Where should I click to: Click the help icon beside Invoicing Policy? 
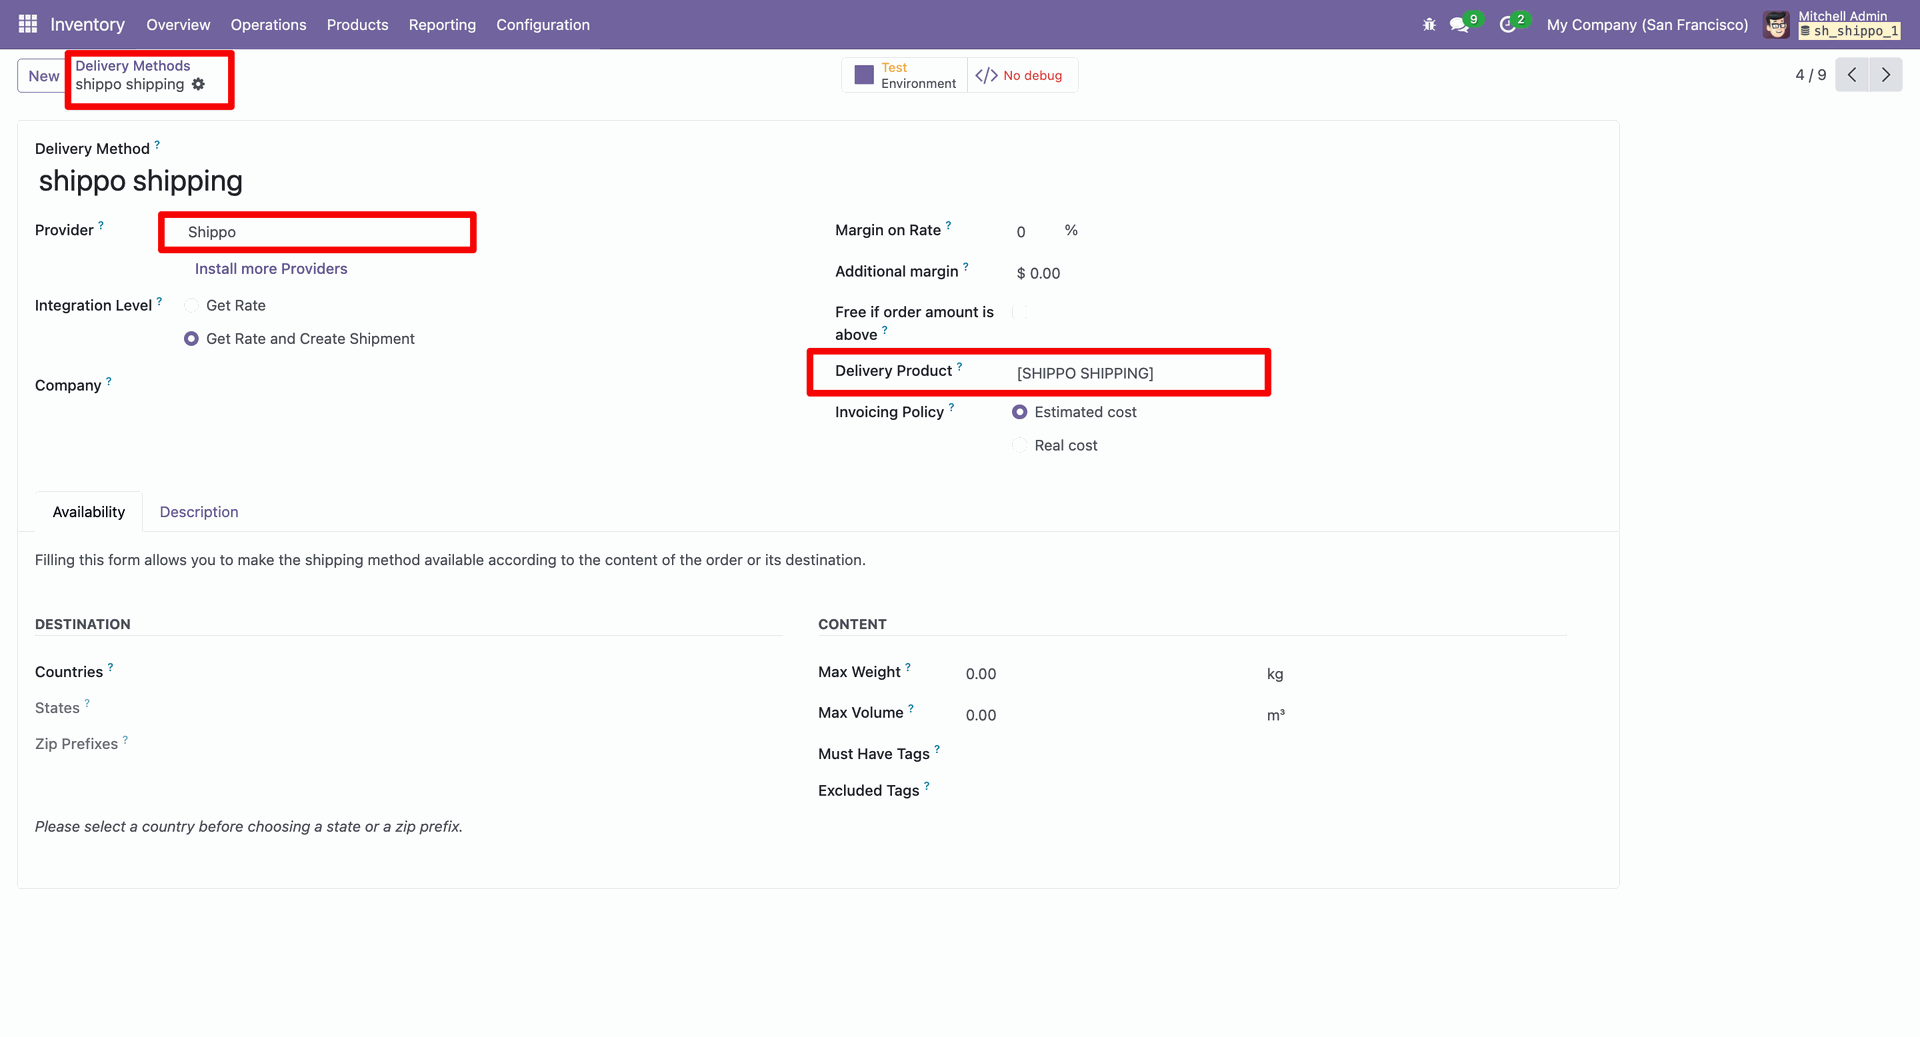point(951,407)
